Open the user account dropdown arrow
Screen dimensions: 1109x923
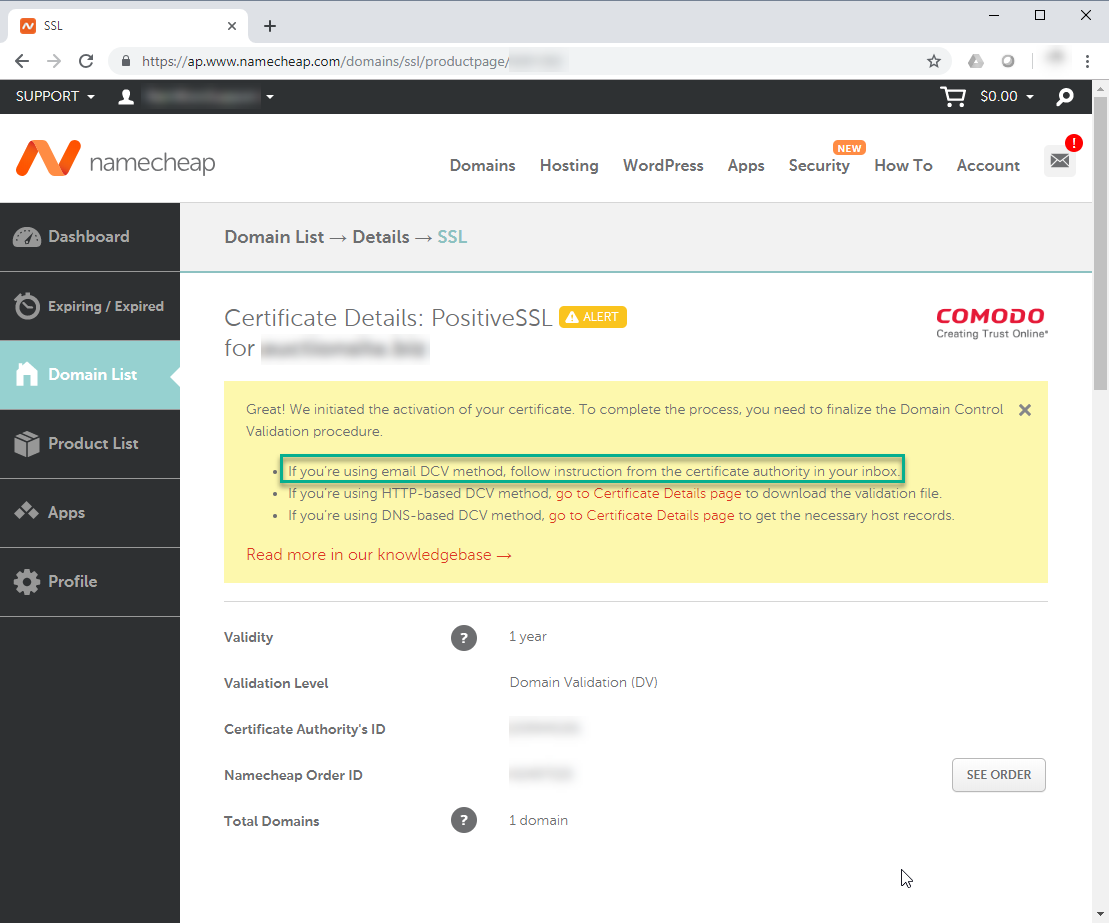269,97
